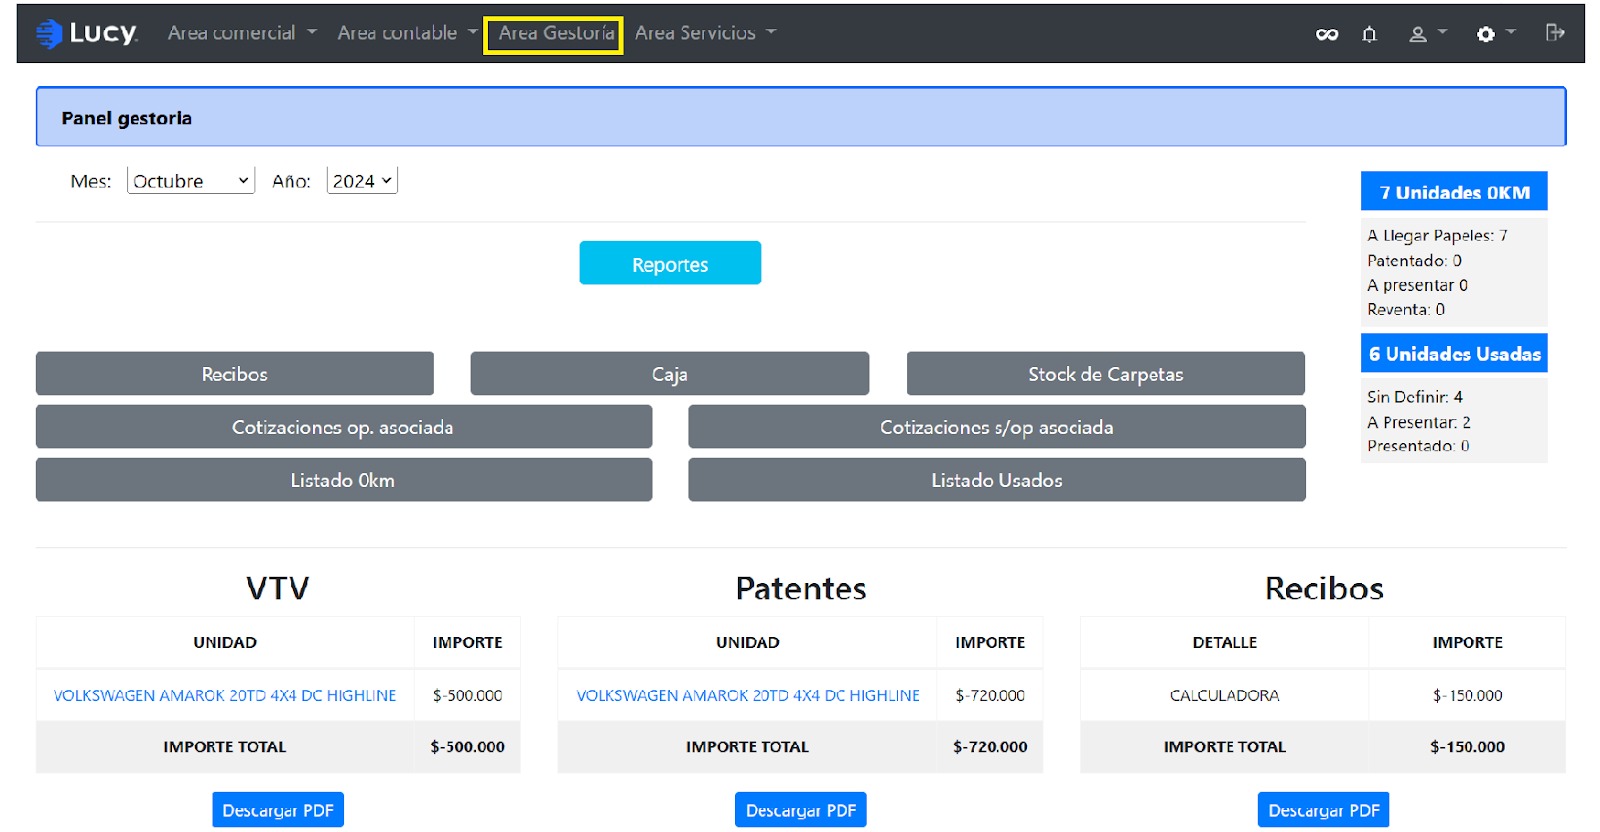Open the Recibos gray button
The height and width of the screenshot is (832, 1600).
pos(235,374)
